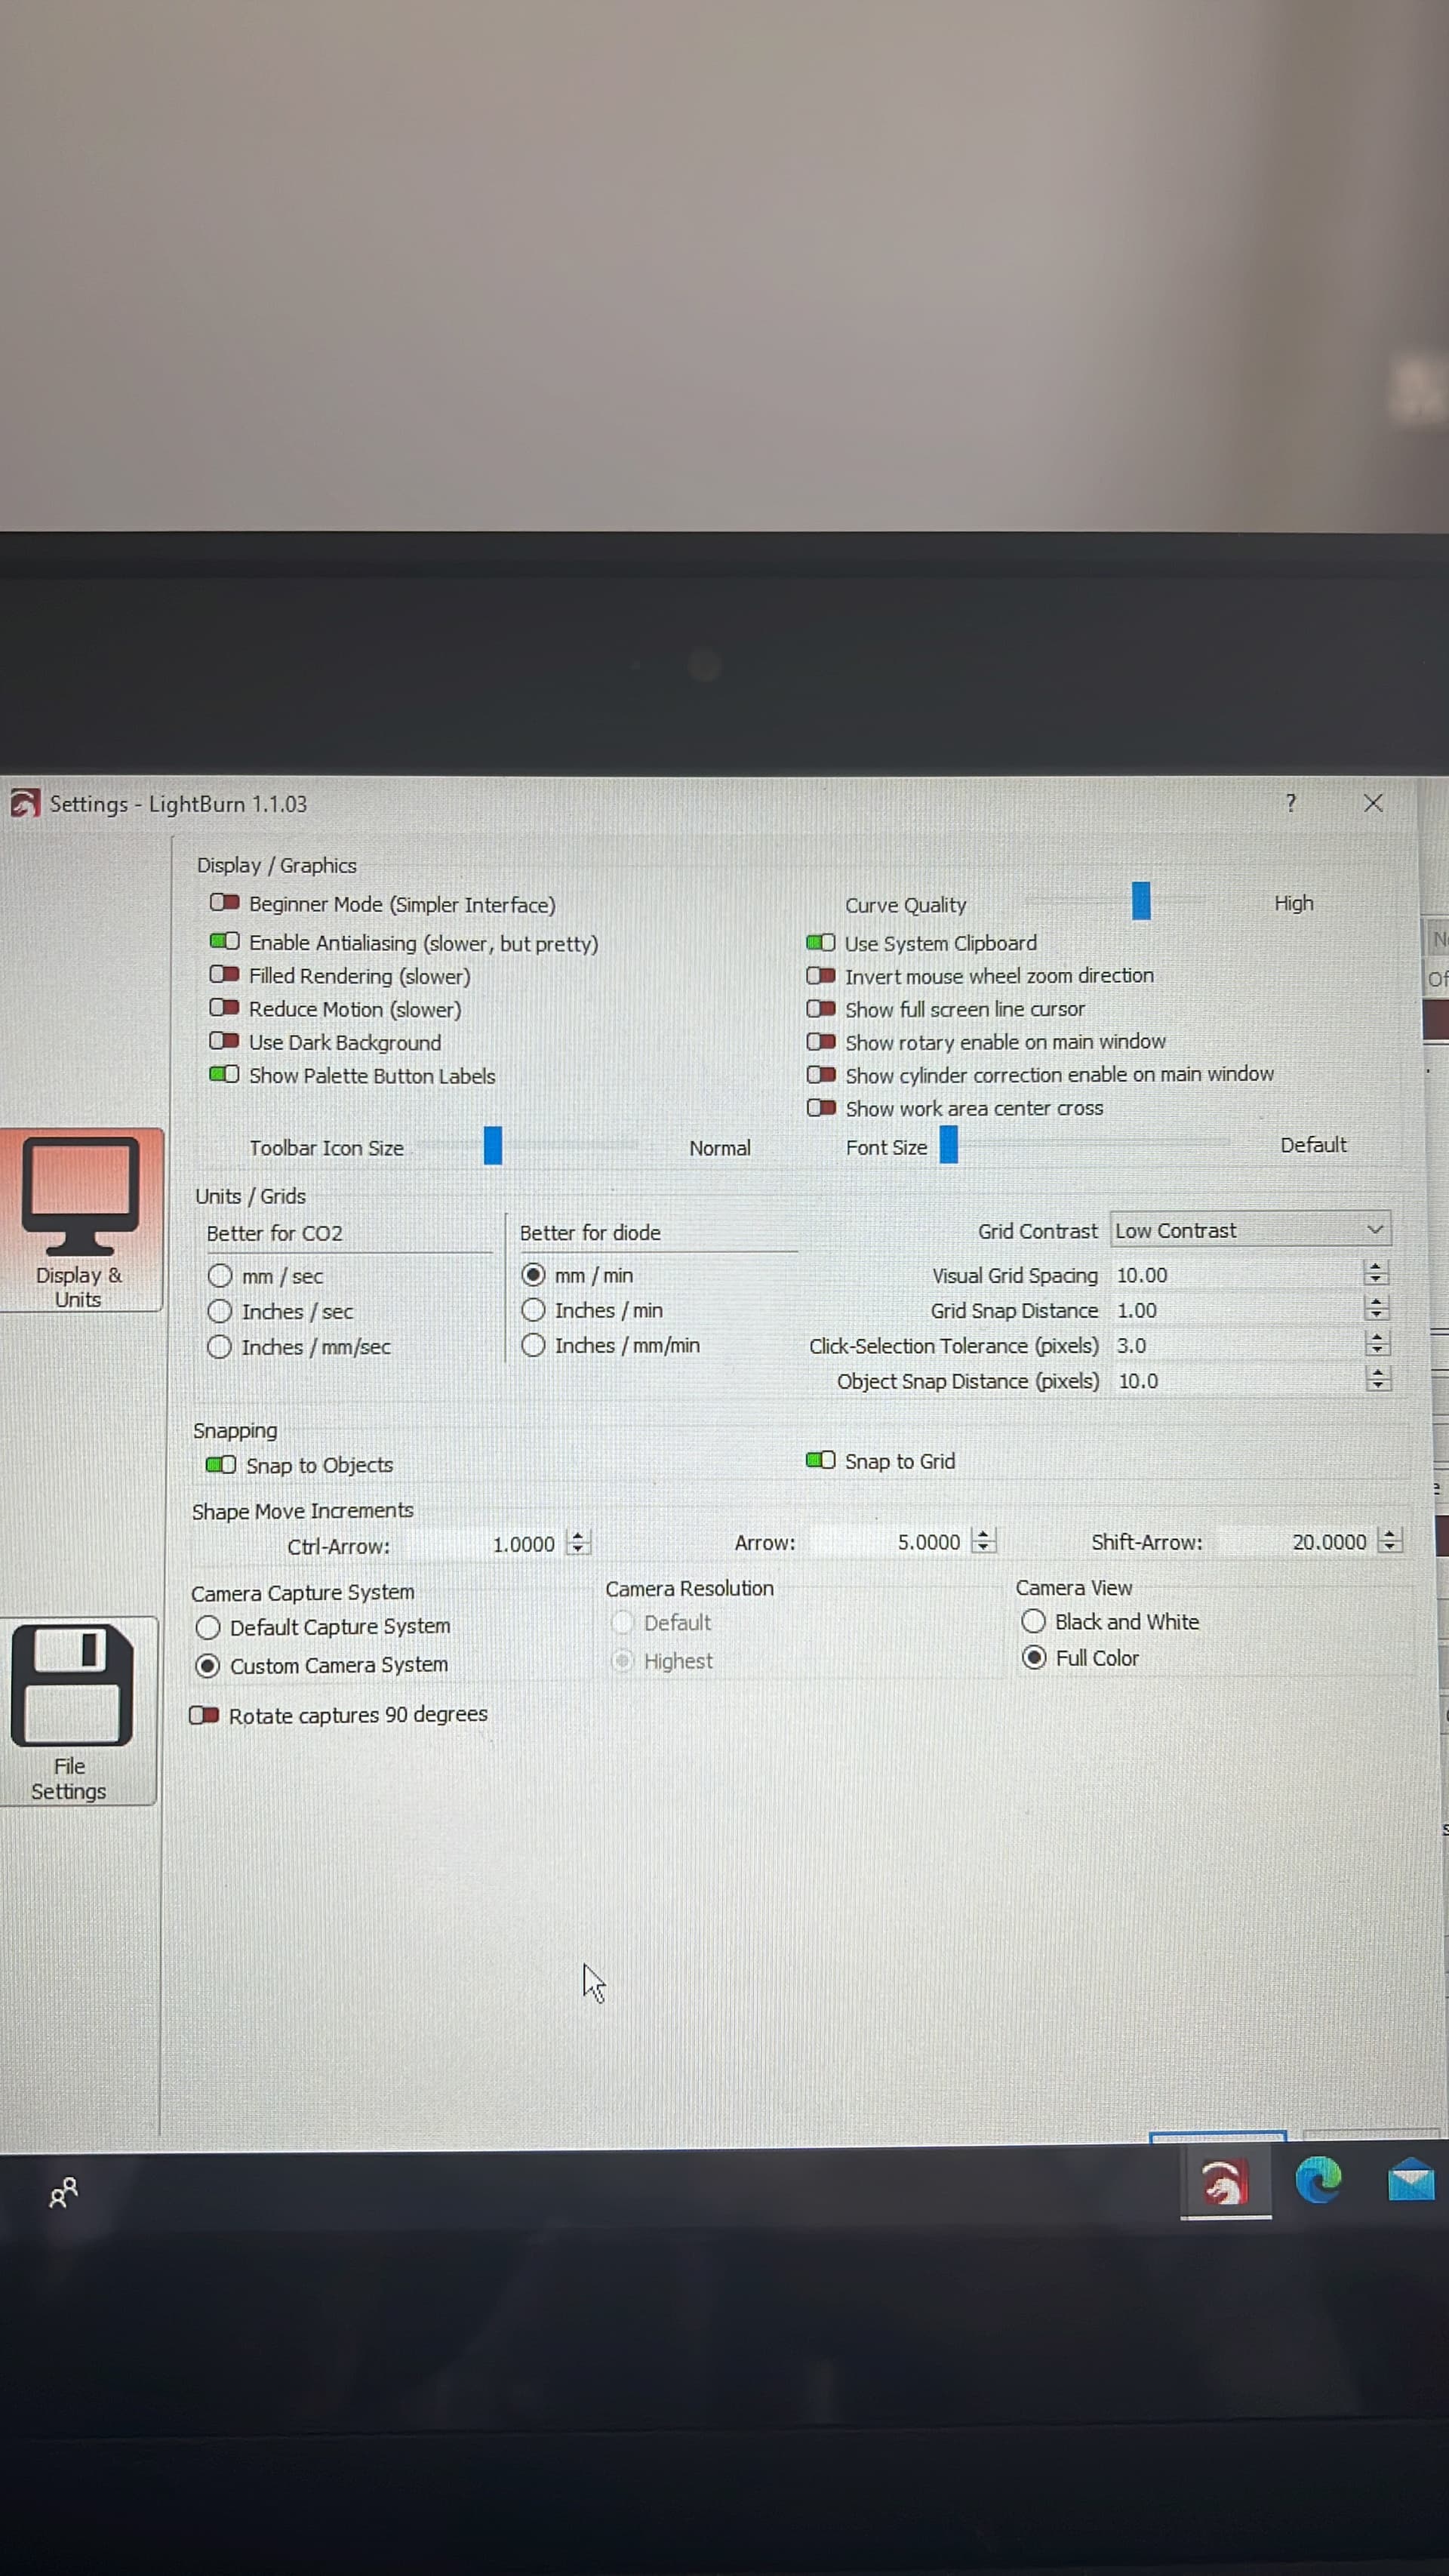This screenshot has height=2576, width=1449.
Task: Toggle Enable Antialiasing switch
Action: point(224,941)
